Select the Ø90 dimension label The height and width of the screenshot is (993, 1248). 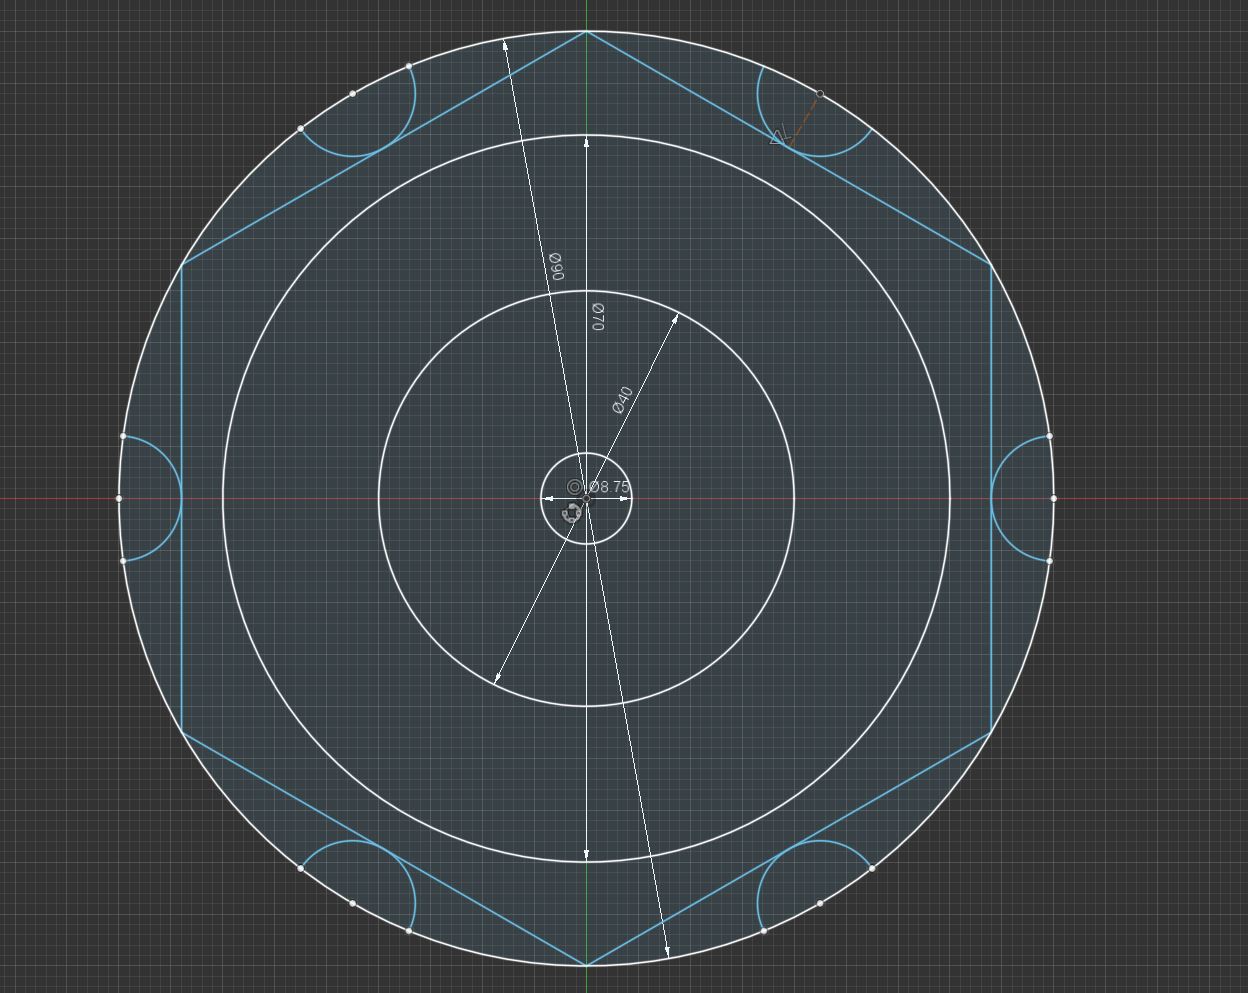[557, 266]
